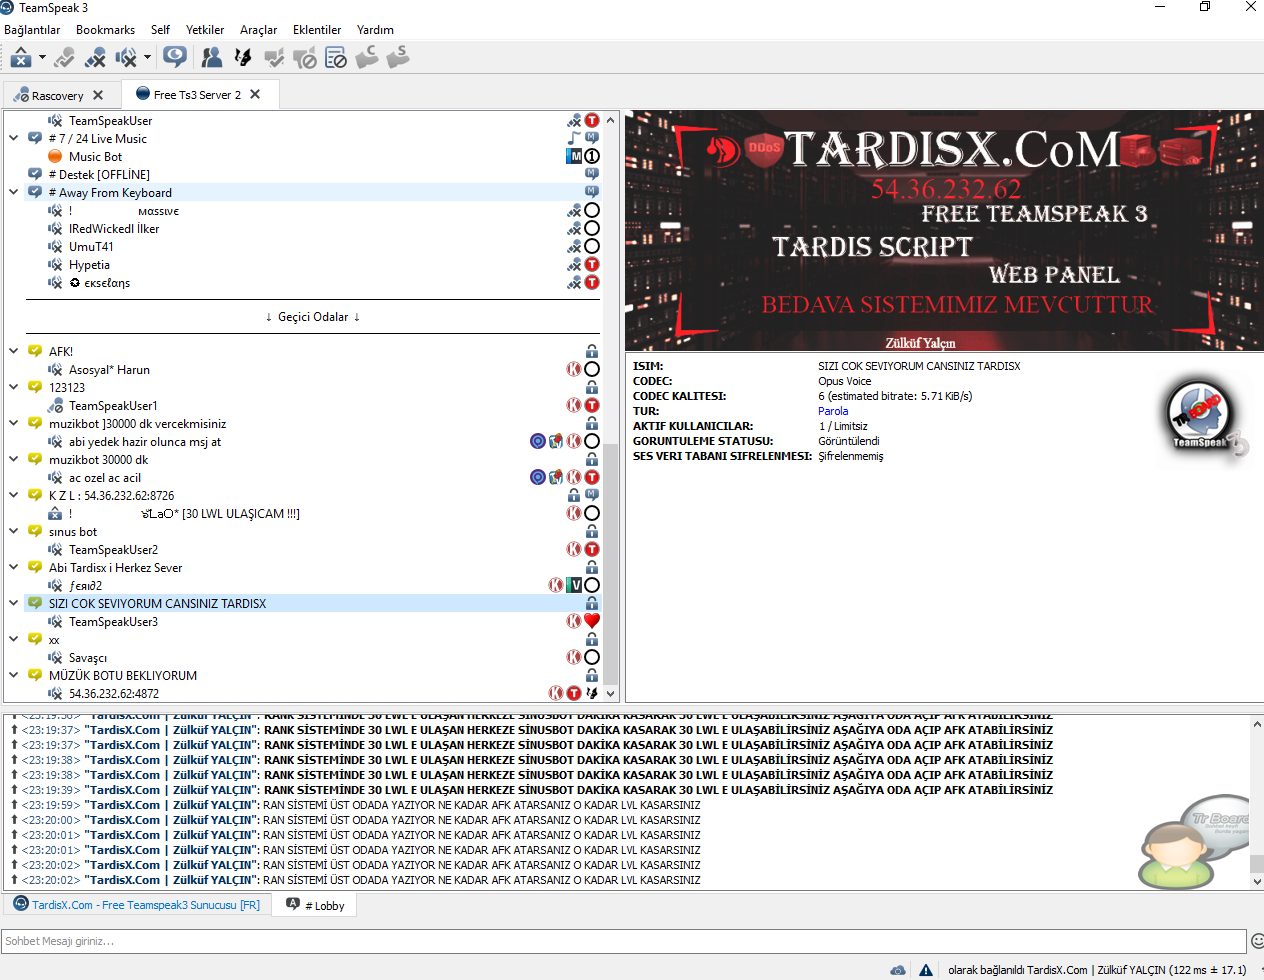Click the Kick from Channel boot icon
The width and height of the screenshot is (1264, 980).
tap(367, 57)
